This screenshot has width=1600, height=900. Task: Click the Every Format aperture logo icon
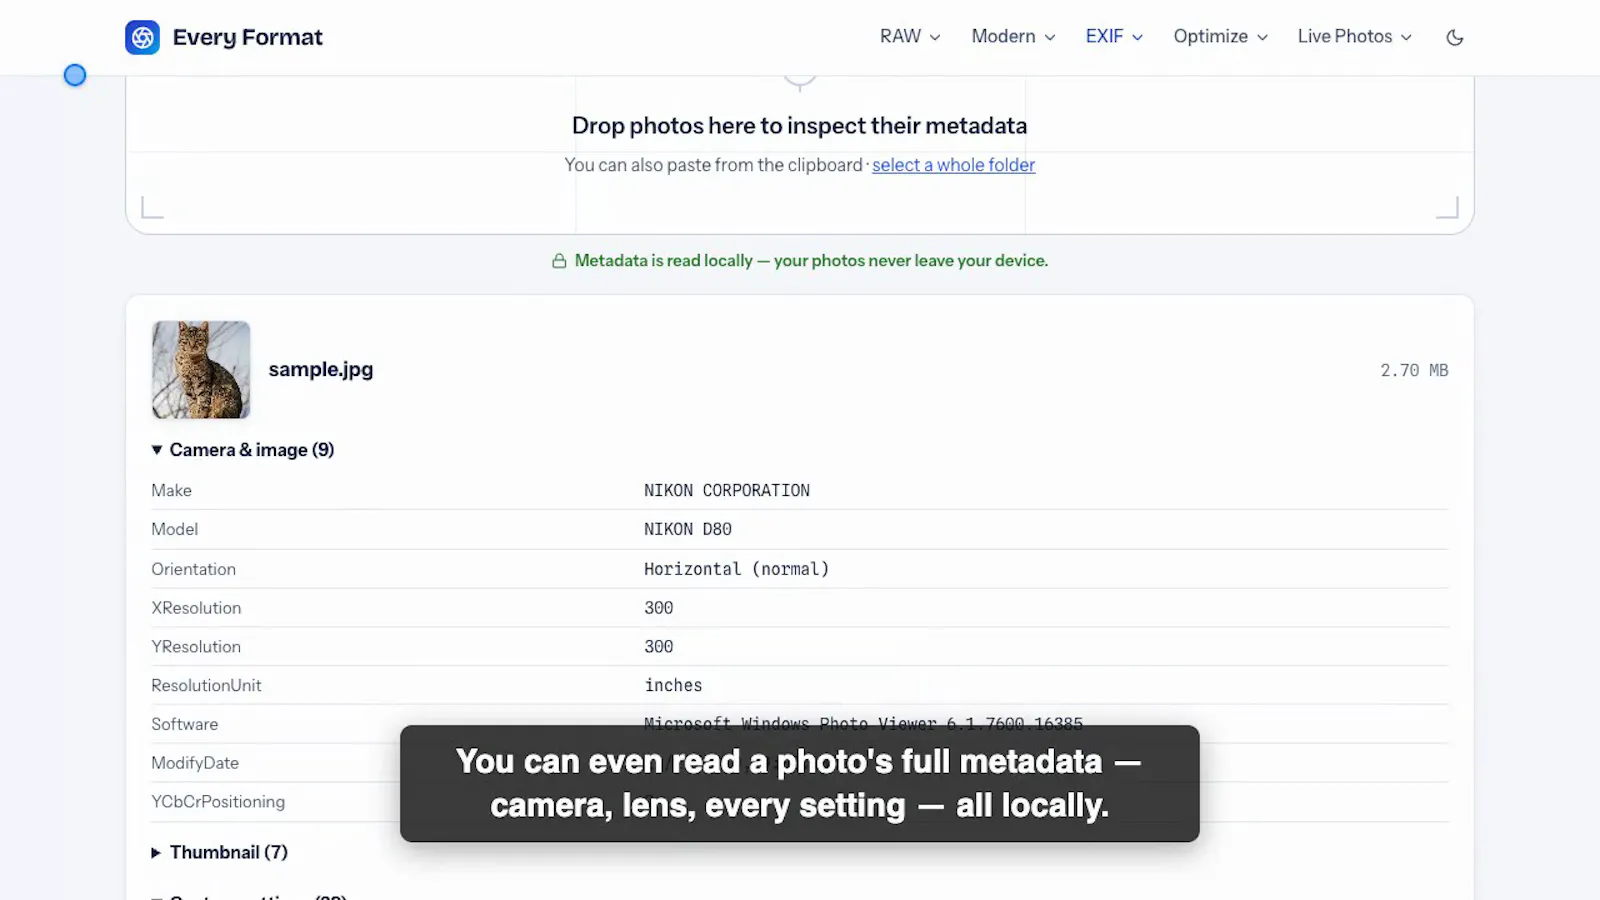click(x=142, y=37)
